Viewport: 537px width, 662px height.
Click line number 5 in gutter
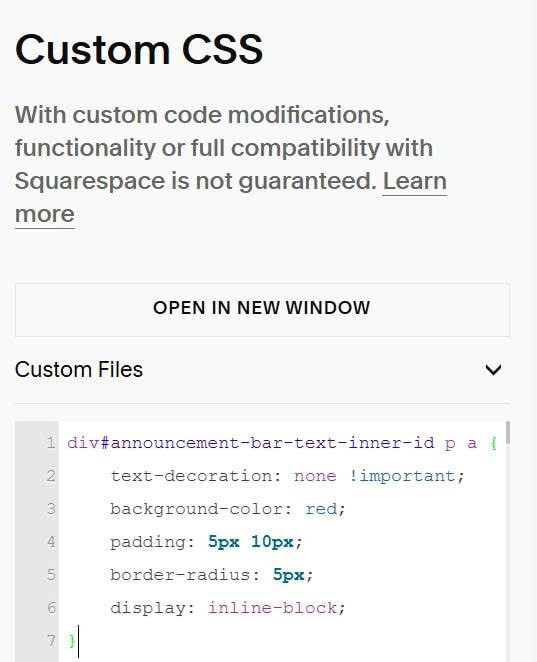[51, 575]
